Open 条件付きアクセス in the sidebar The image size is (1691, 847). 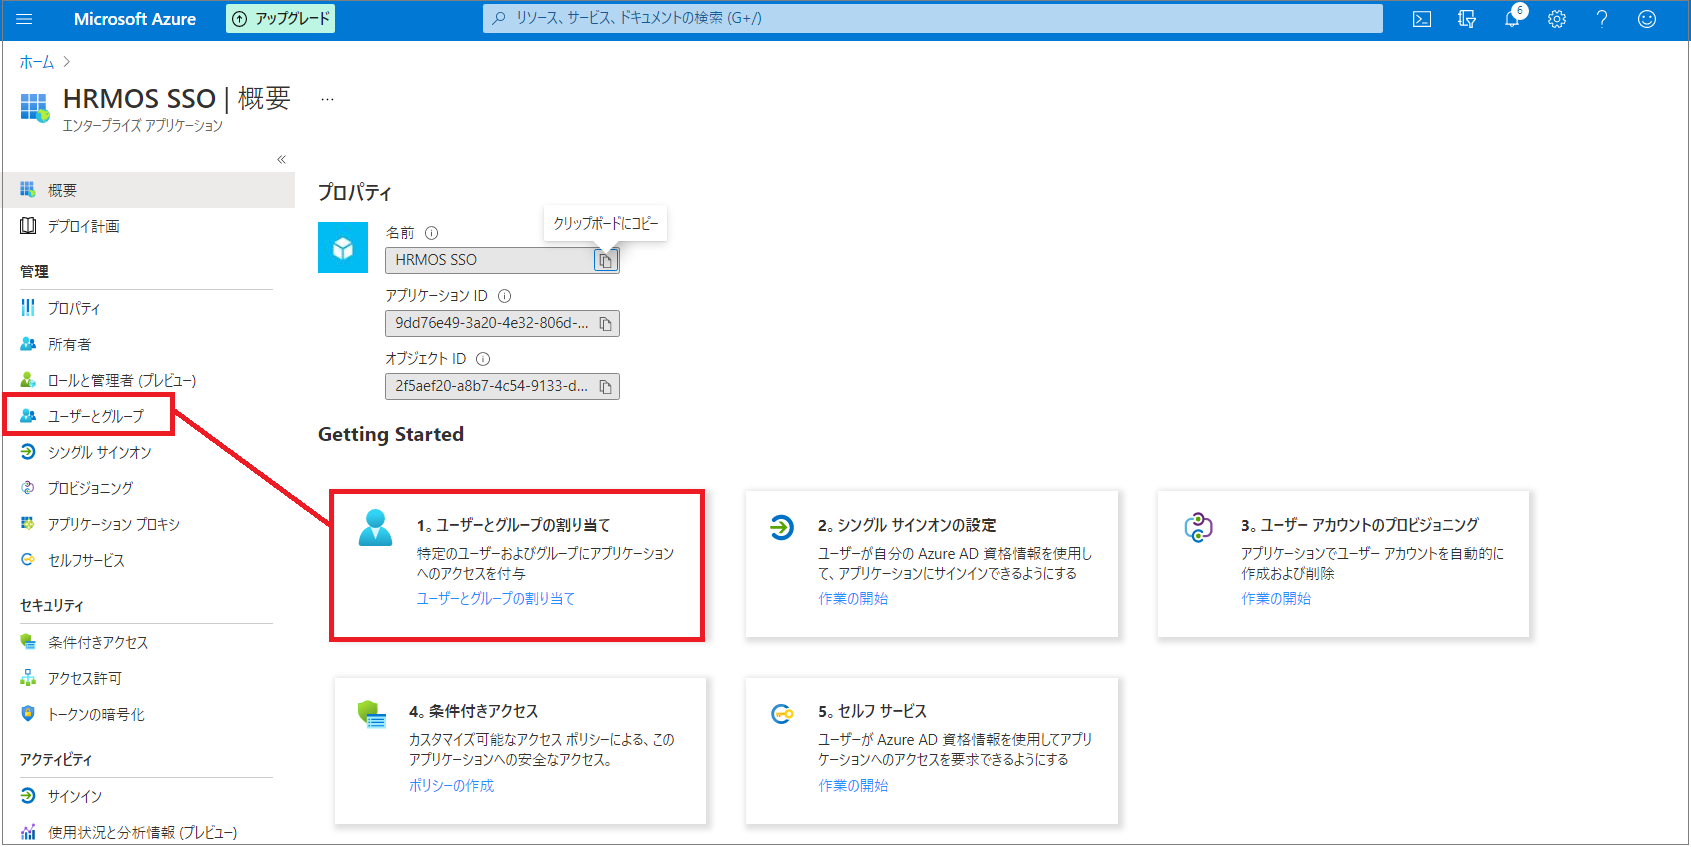point(97,642)
